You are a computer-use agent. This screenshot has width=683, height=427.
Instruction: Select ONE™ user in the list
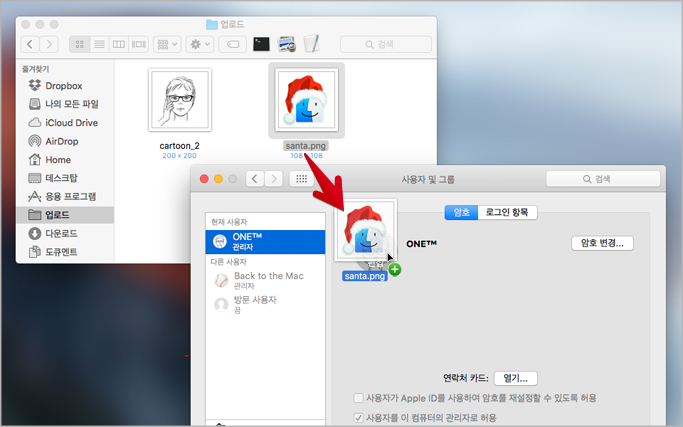[x=265, y=242]
